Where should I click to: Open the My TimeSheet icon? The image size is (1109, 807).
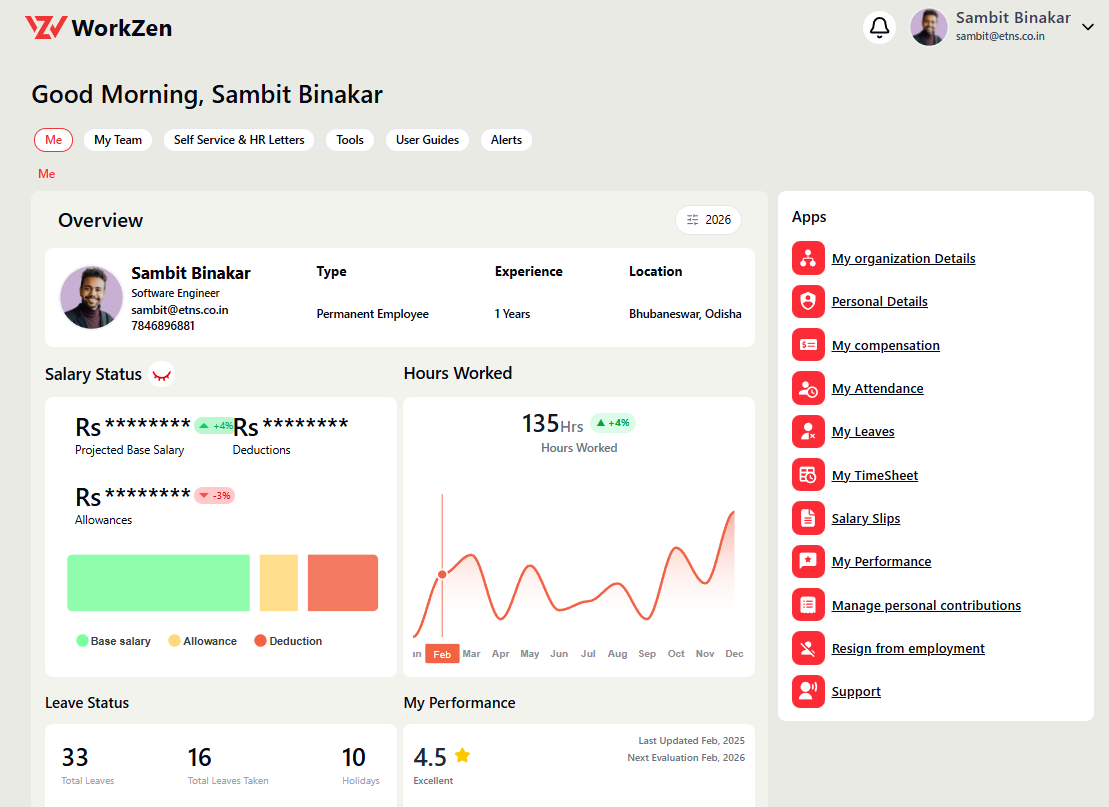[808, 475]
